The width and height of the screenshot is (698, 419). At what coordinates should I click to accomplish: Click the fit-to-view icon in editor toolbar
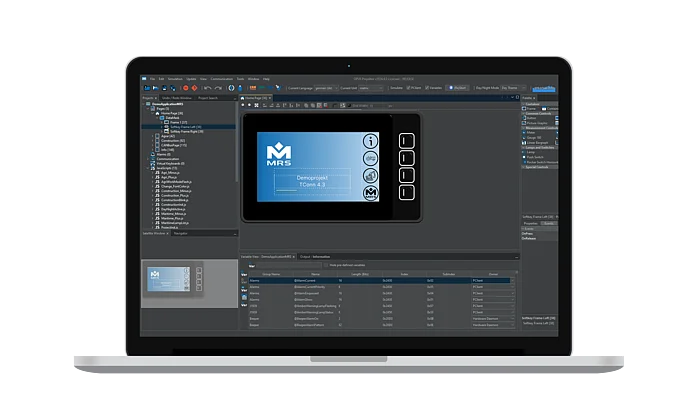(256, 106)
